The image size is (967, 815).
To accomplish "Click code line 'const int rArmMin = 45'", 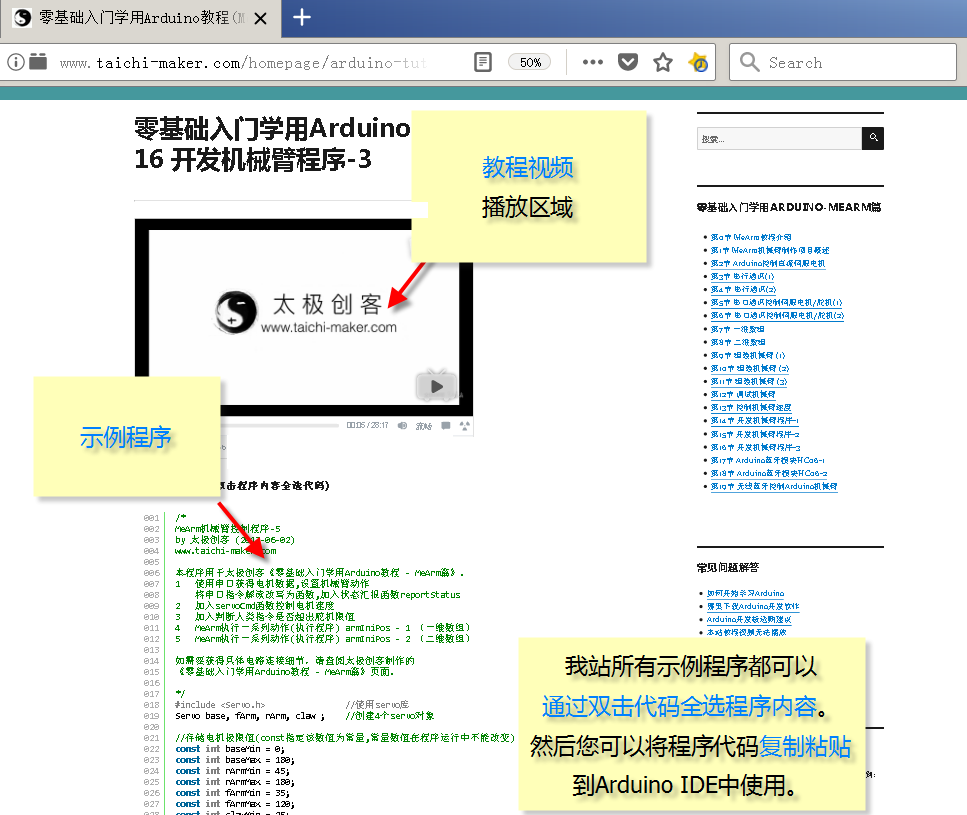I will tap(232, 771).
